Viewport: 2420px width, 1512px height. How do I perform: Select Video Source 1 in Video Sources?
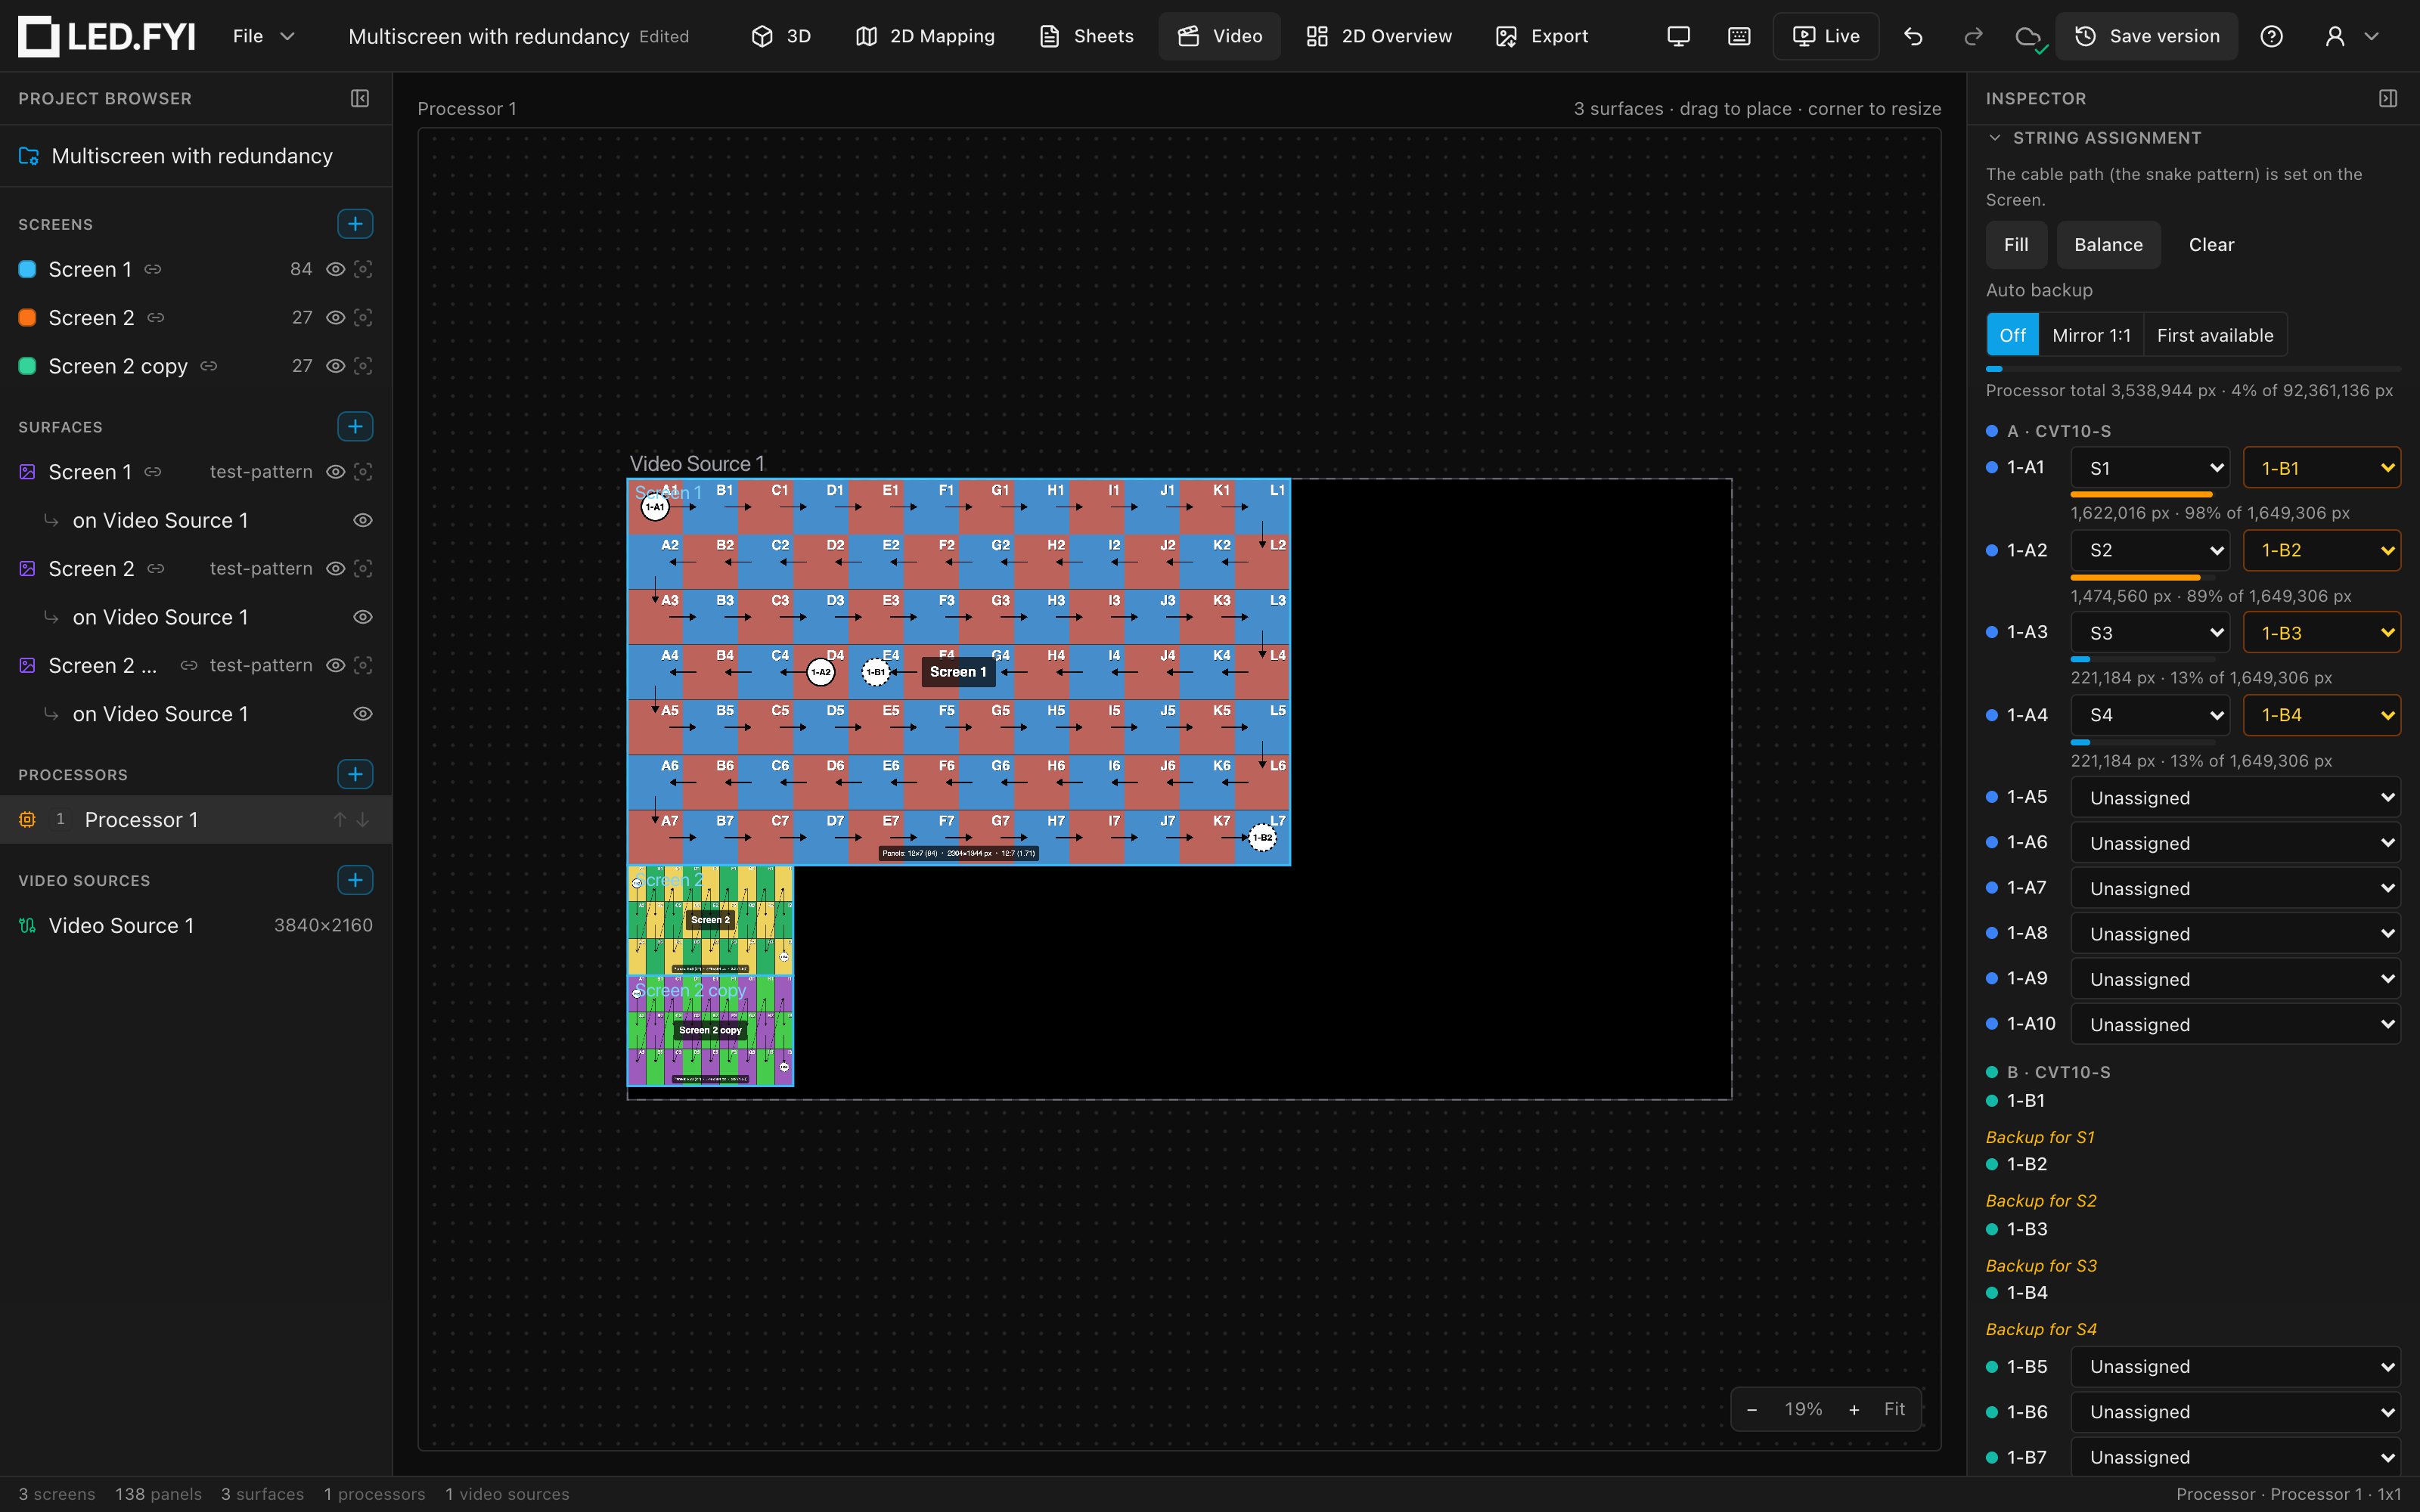(196, 926)
